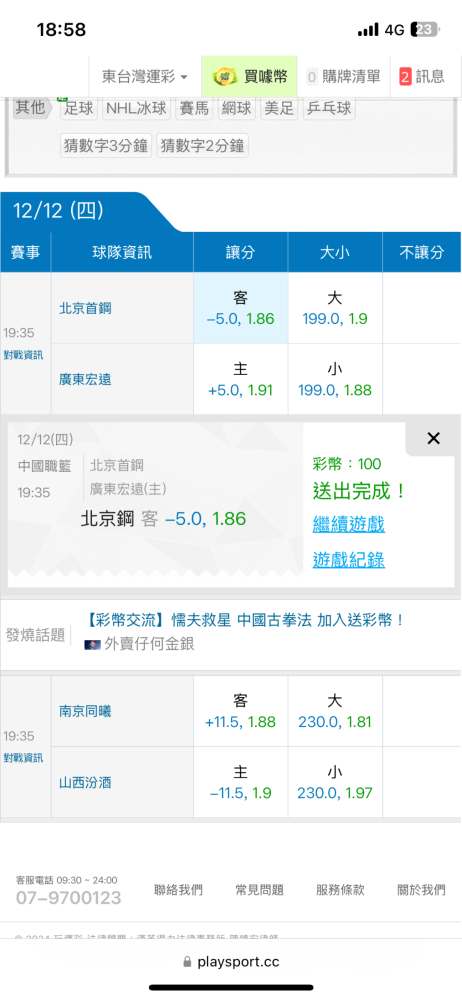
Task: Select NHL冰球 category
Action: click(x=137, y=108)
